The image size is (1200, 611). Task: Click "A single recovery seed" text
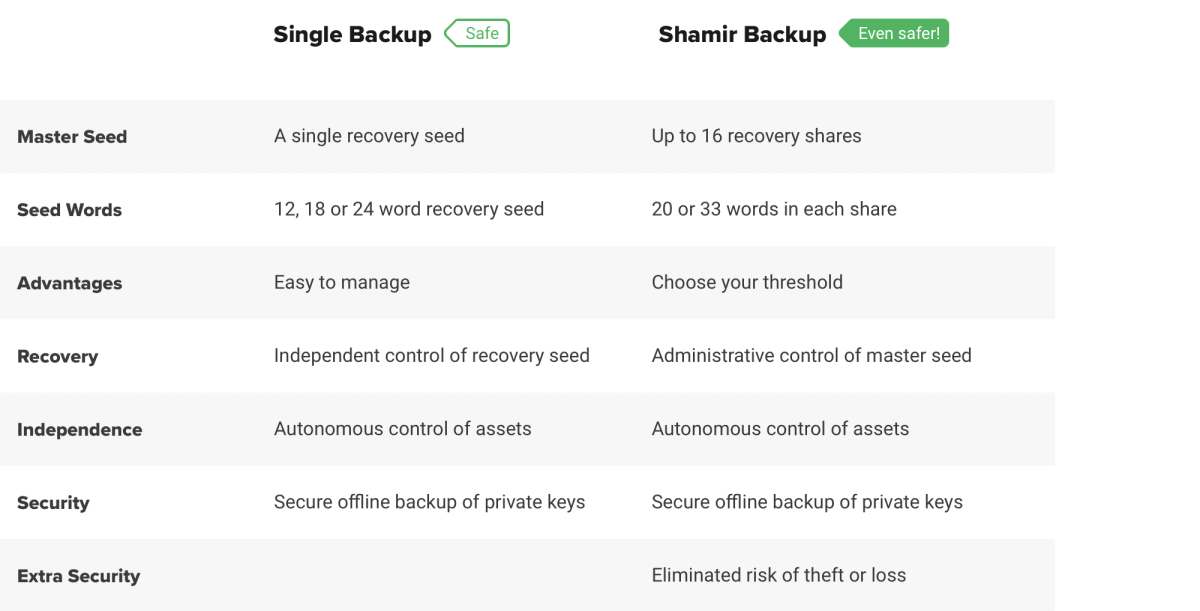[369, 136]
